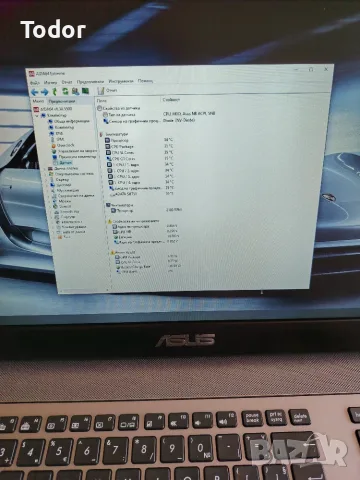Click the green chip toolbar icon
Screen dimensions: 360x480
pos(86,91)
